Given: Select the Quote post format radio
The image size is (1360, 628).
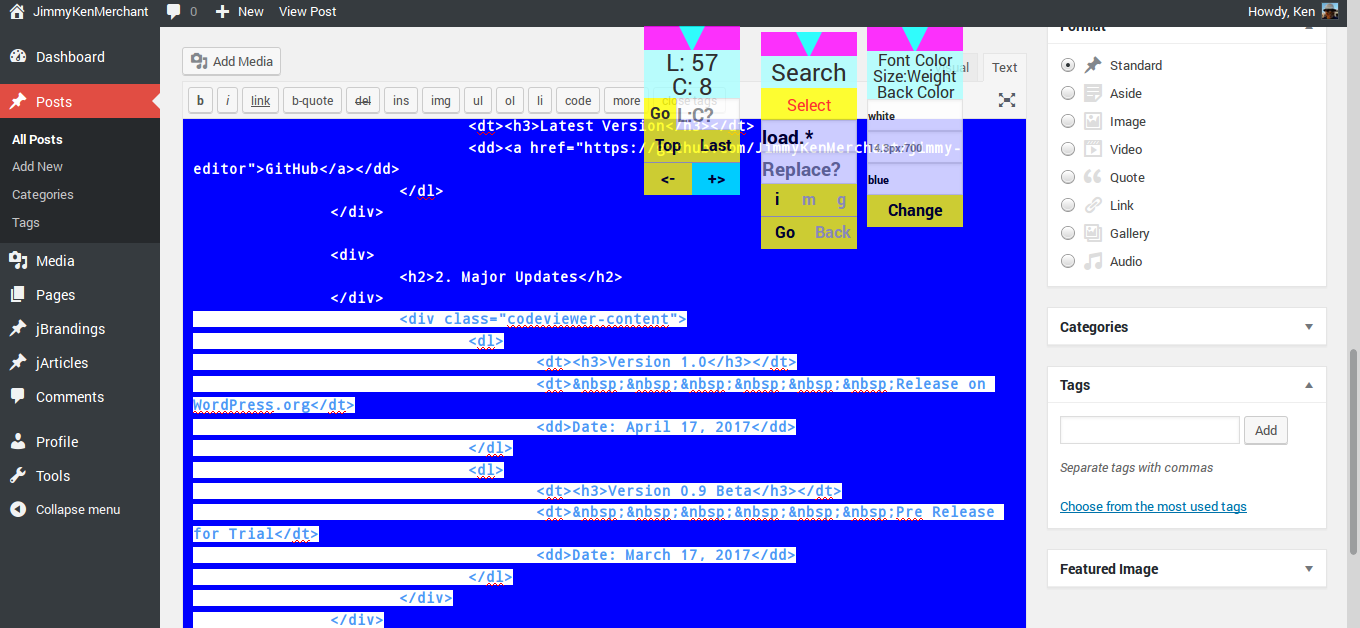Looking at the screenshot, I should (x=1068, y=177).
